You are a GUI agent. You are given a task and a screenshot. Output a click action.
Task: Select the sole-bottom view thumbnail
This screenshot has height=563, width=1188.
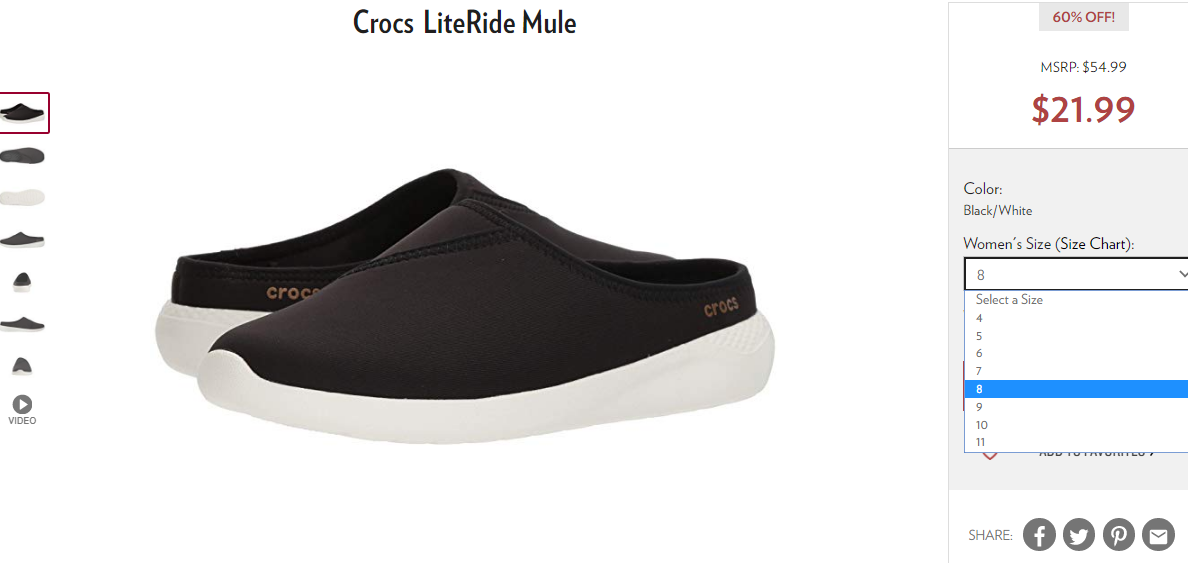tap(22, 198)
